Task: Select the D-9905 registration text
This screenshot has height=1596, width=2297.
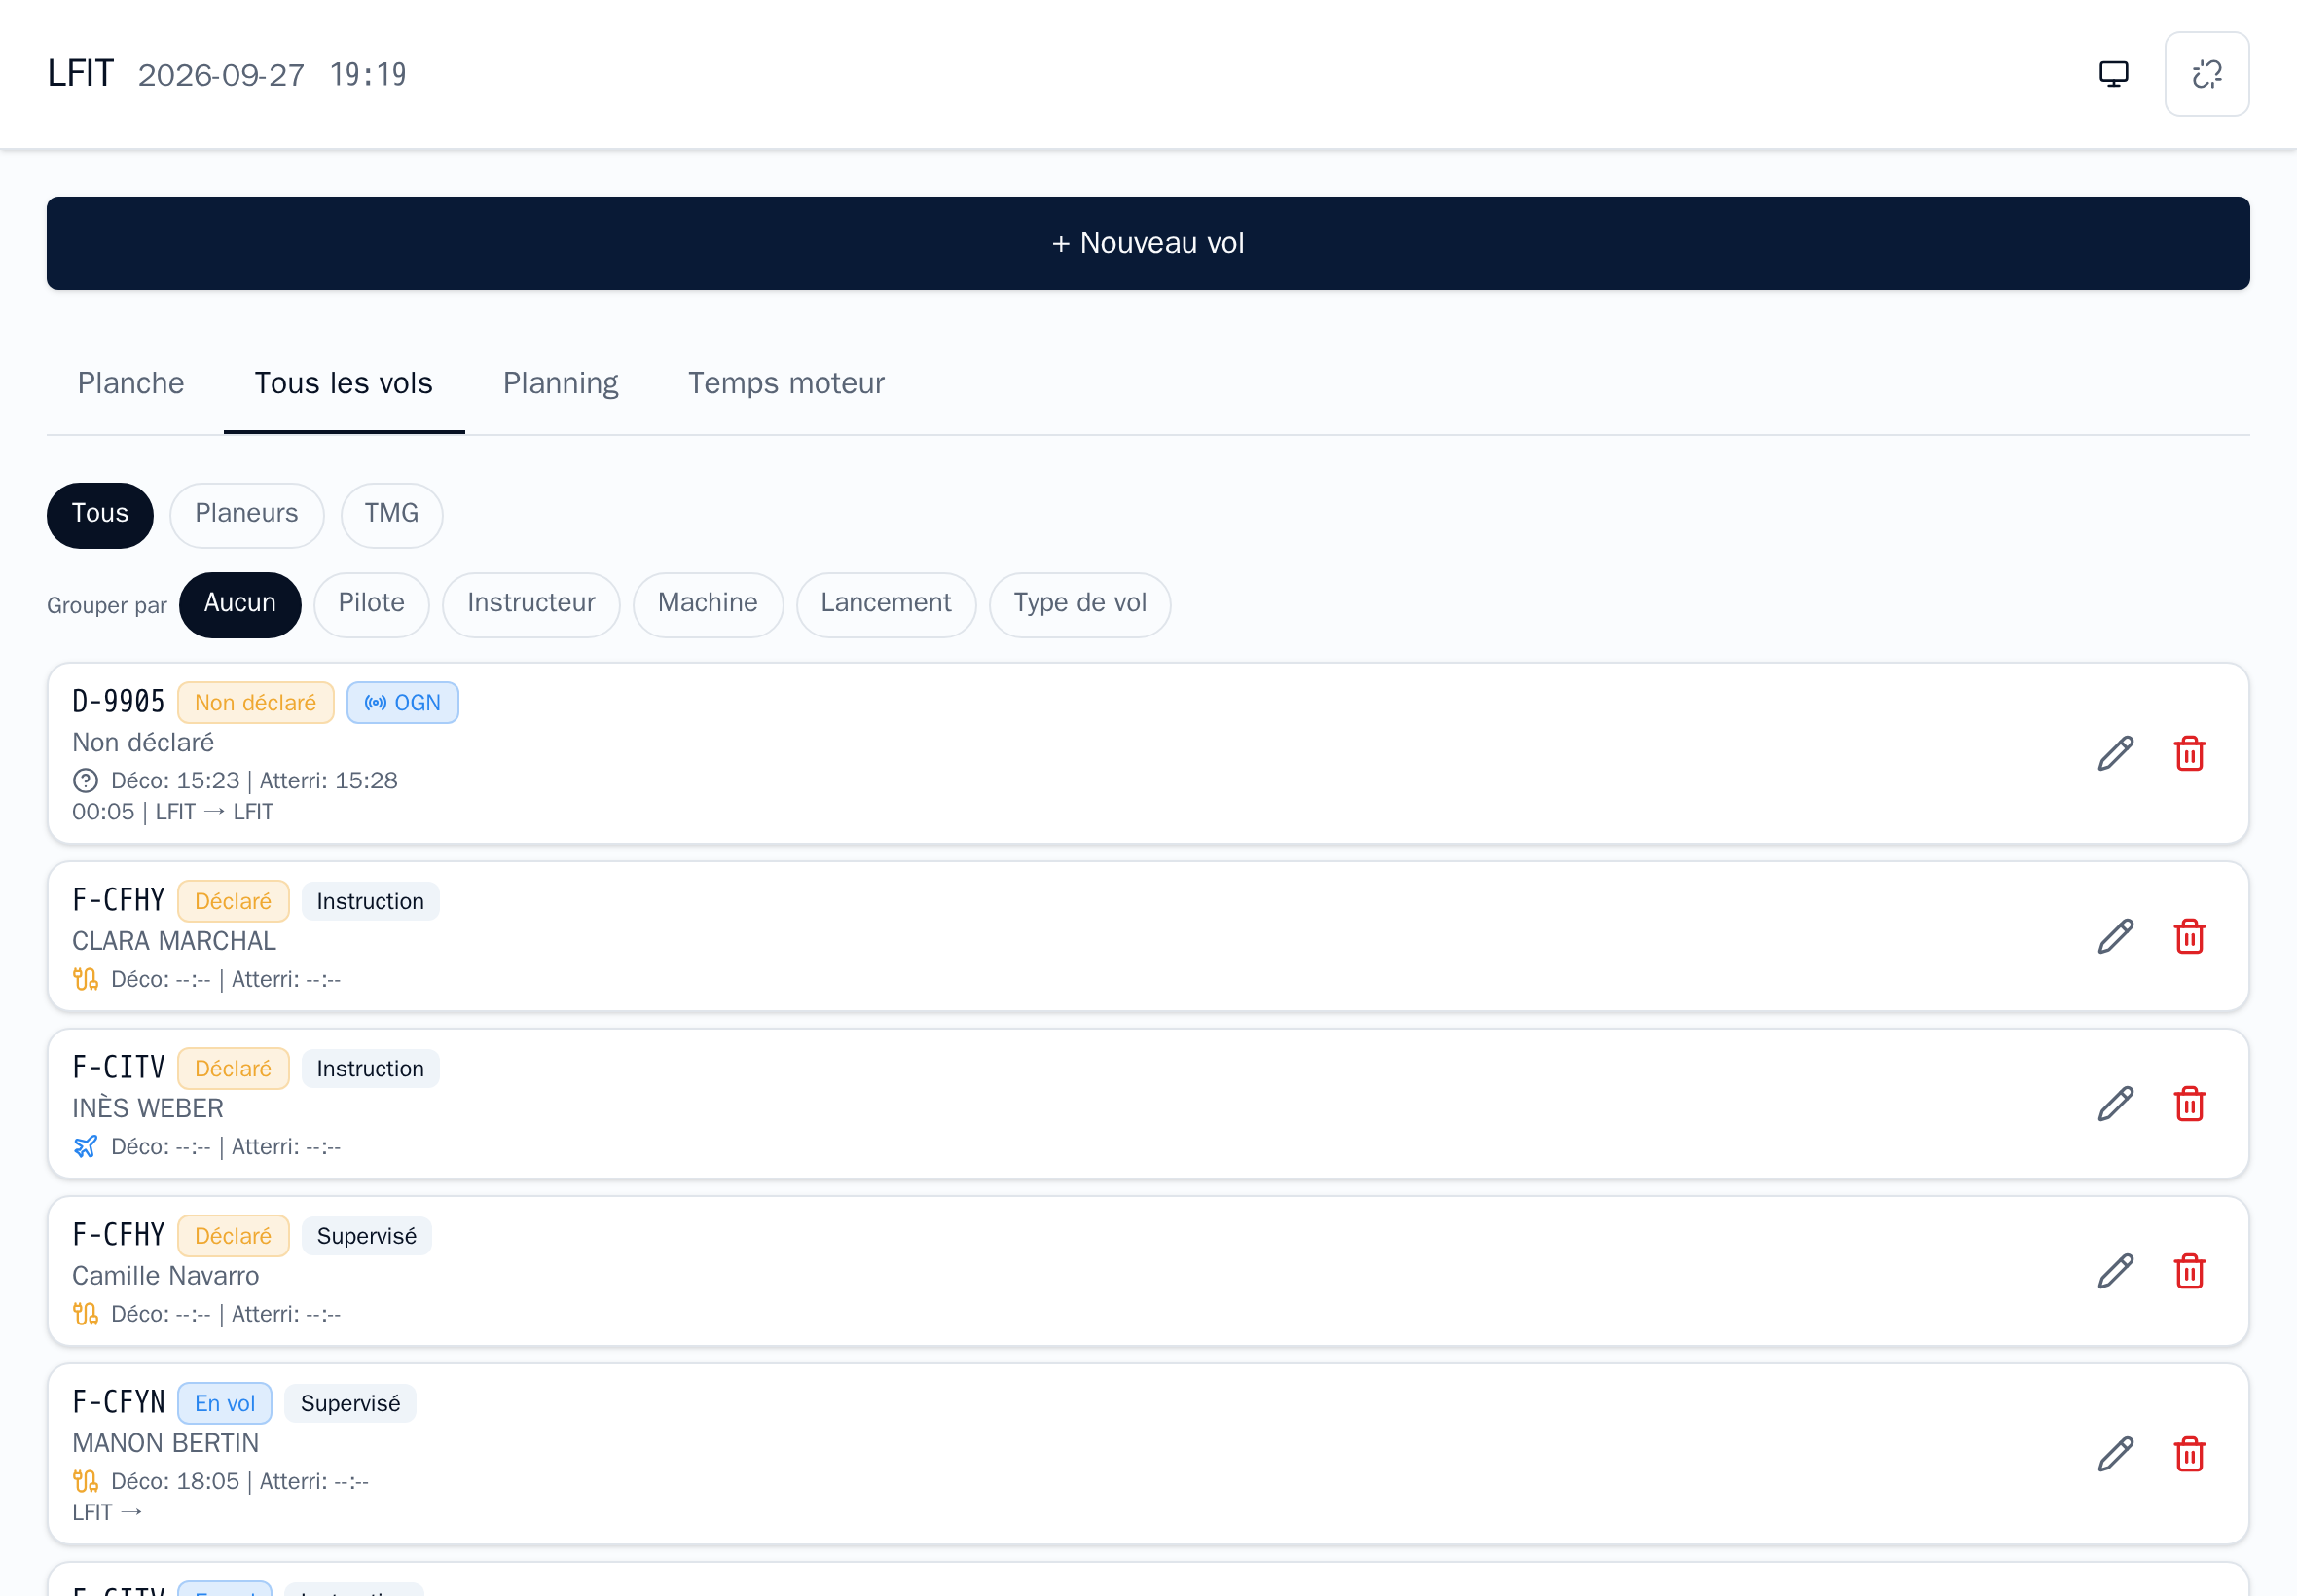Action: [119, 702]
